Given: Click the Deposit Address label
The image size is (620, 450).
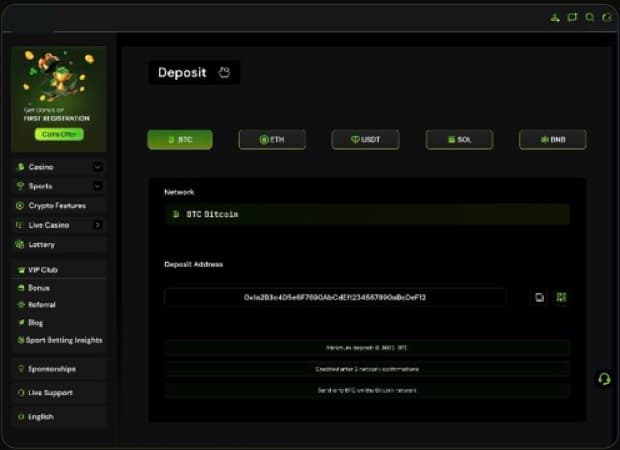Looking at the screenshot, I should tap(193, 264).
